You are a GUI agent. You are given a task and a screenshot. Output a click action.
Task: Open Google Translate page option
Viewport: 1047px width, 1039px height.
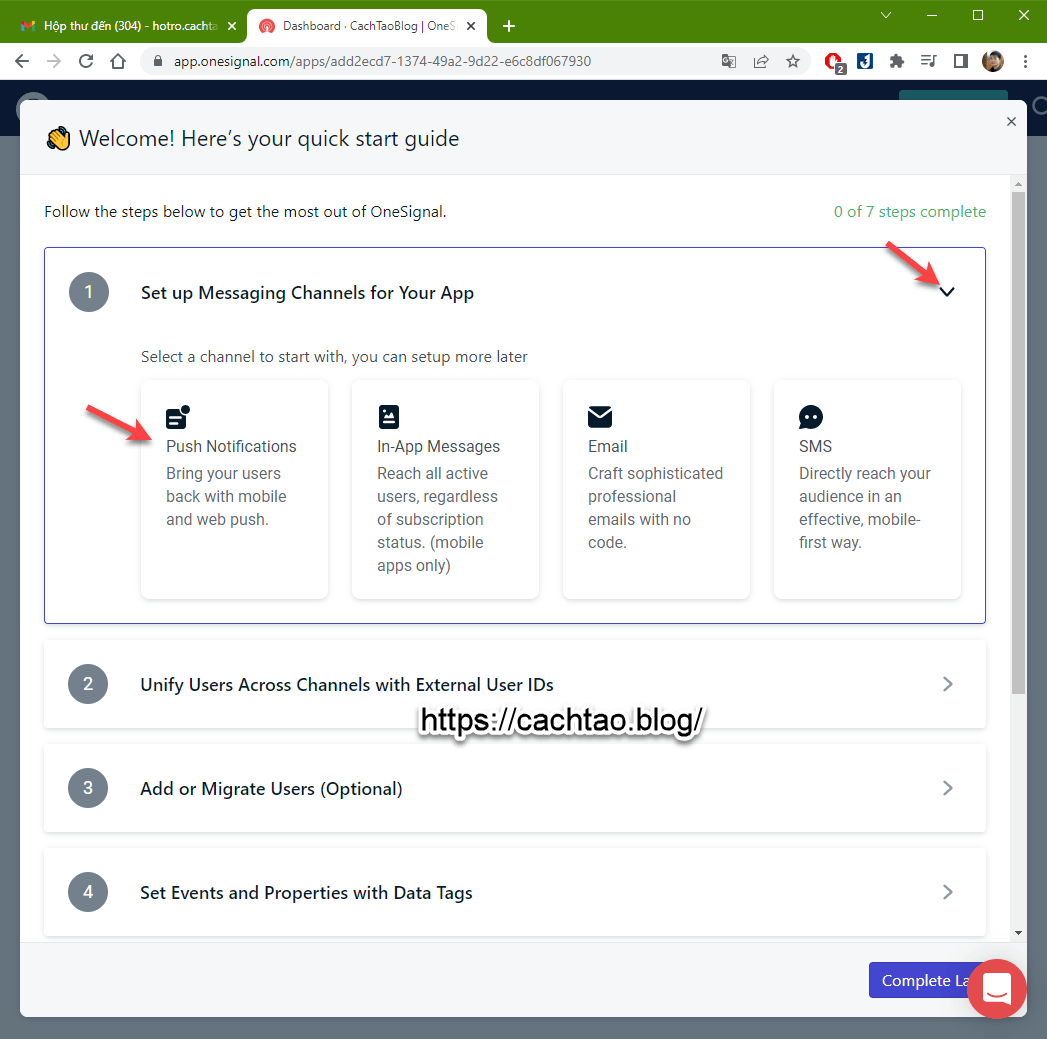pos(728,61)
